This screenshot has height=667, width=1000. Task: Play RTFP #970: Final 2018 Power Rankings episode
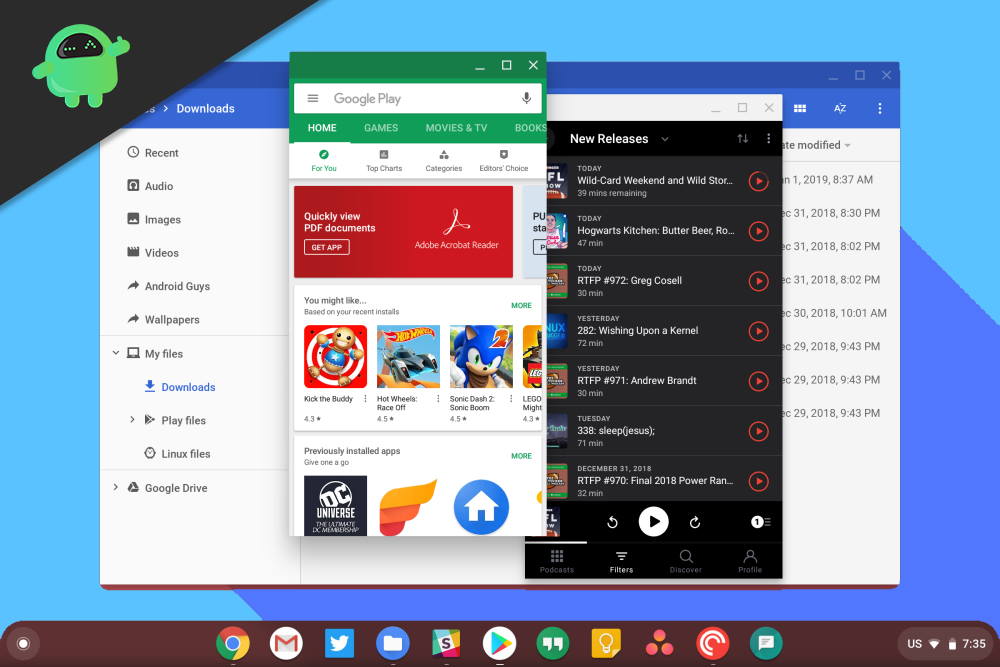[758, 481]
